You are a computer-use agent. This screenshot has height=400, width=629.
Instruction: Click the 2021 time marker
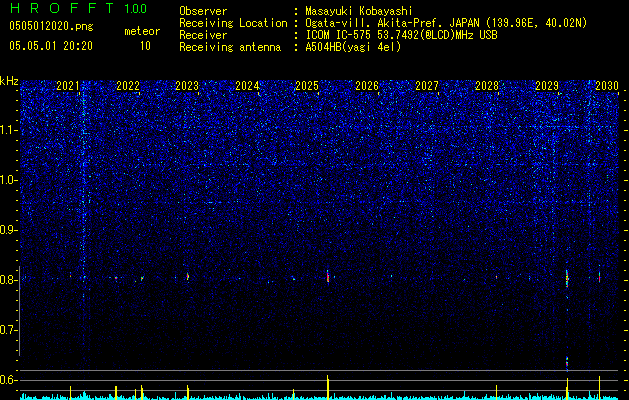tap(67, 86)
